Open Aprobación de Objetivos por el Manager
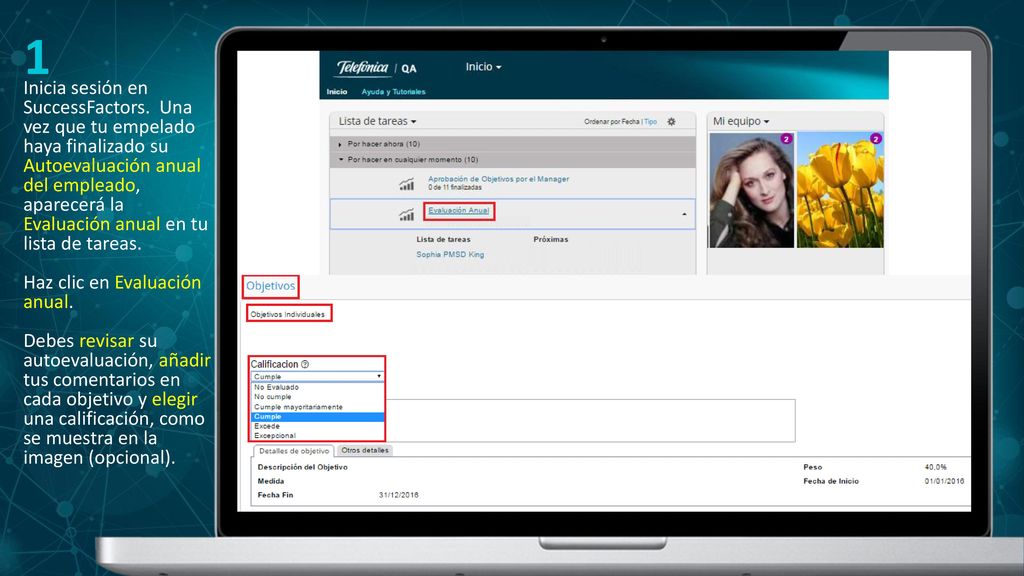The width and height of the screenshot is (1024, 576). point(498,179)
